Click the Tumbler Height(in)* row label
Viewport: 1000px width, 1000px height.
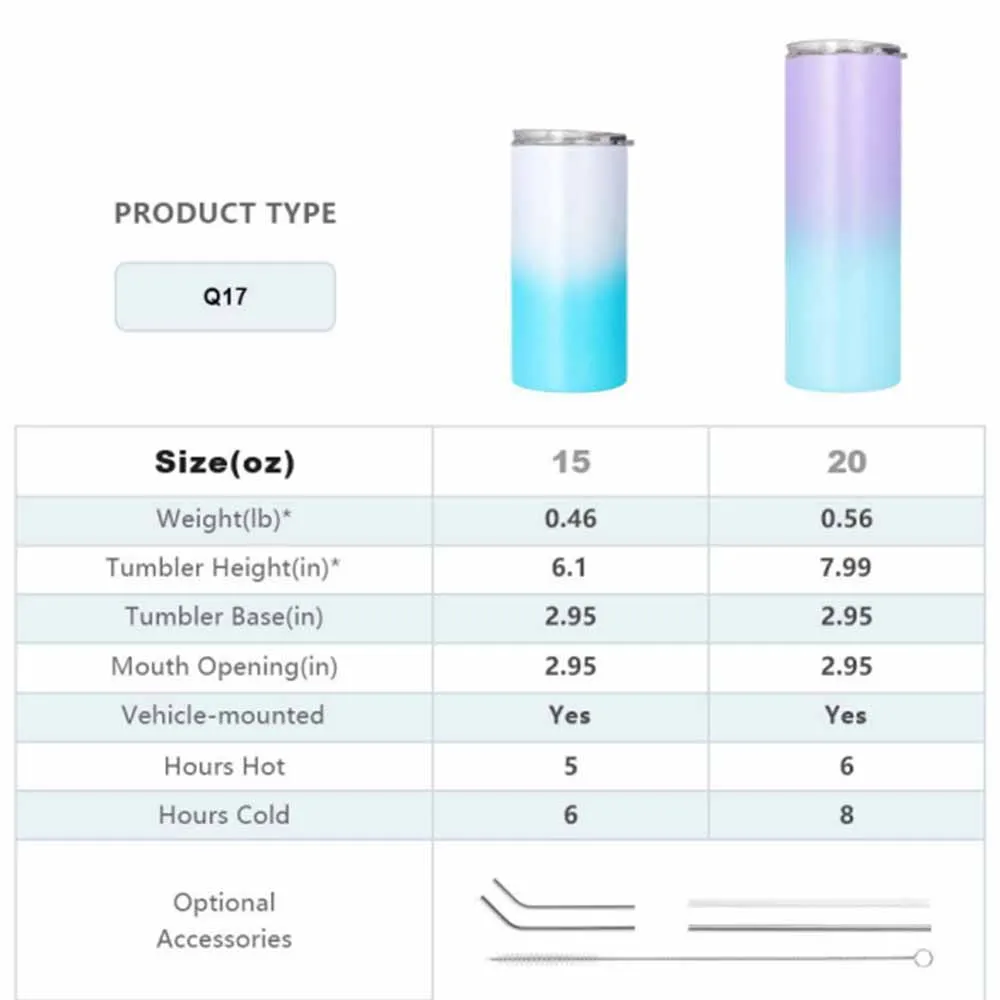224,568
